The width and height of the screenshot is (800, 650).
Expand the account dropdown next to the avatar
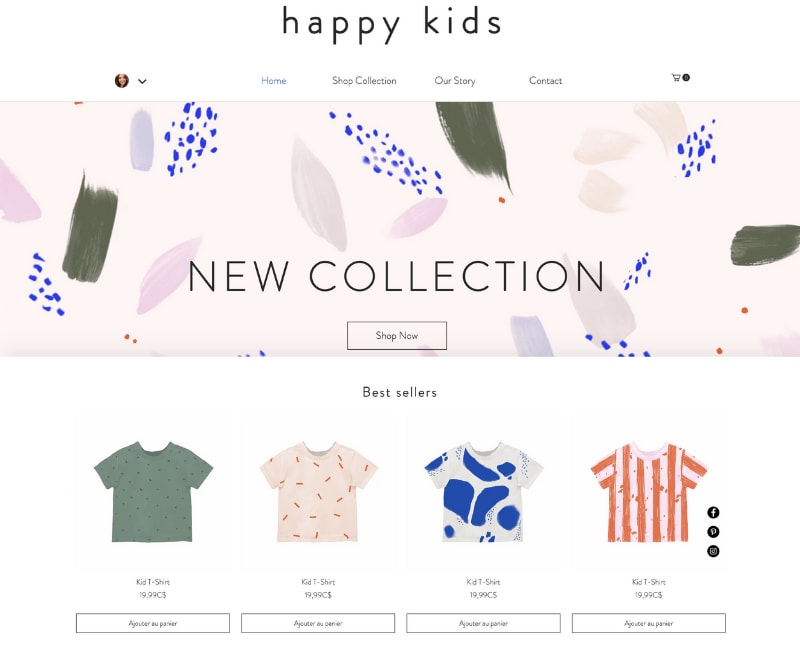(x=142, y=79)
